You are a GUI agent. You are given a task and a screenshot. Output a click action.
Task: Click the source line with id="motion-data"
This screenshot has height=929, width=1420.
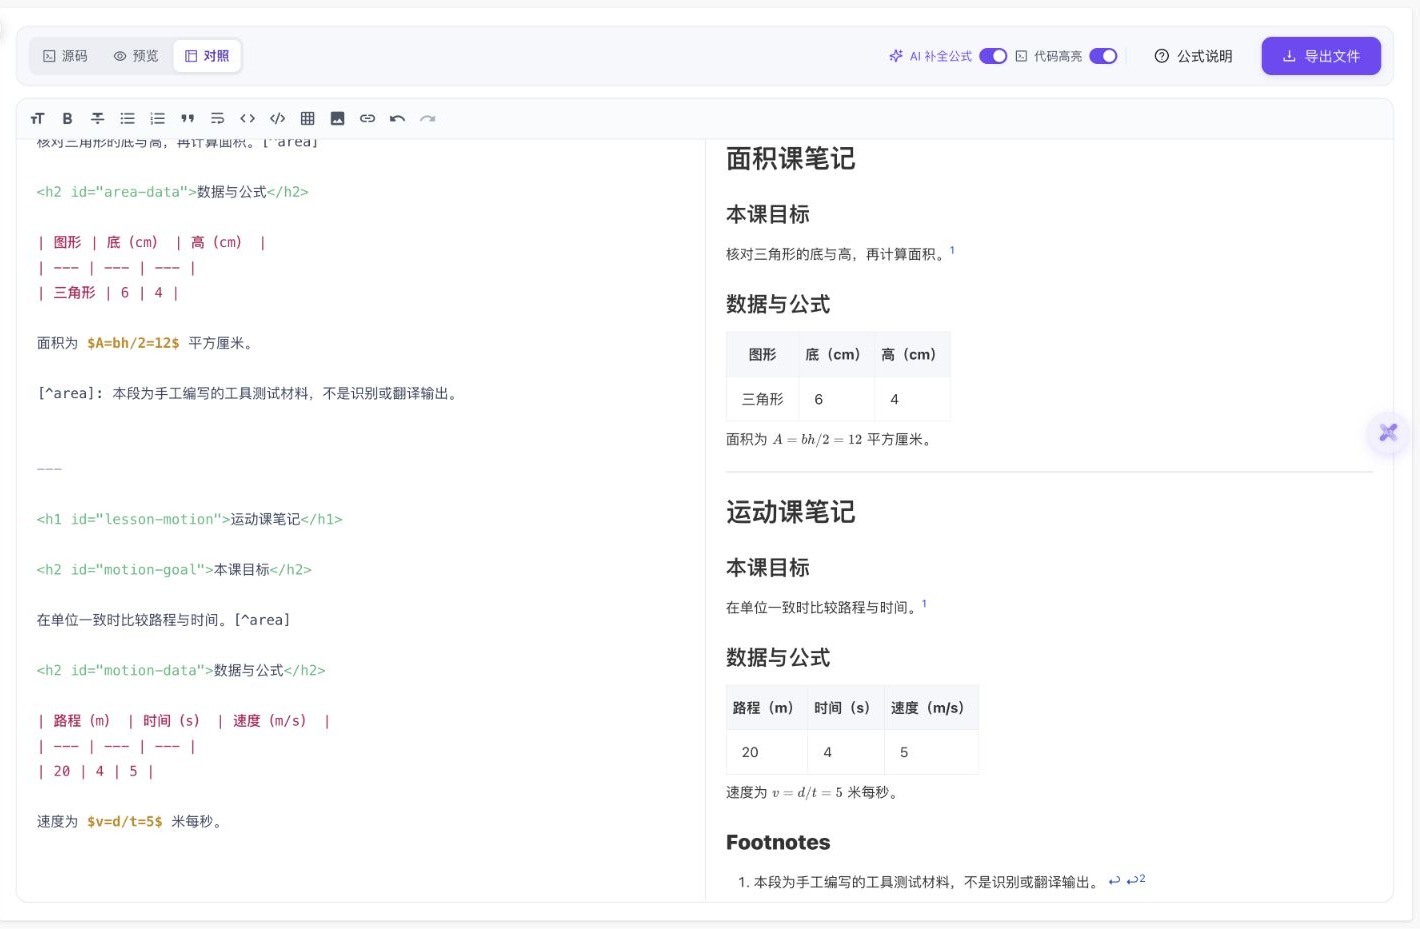(x=181, y=670)
